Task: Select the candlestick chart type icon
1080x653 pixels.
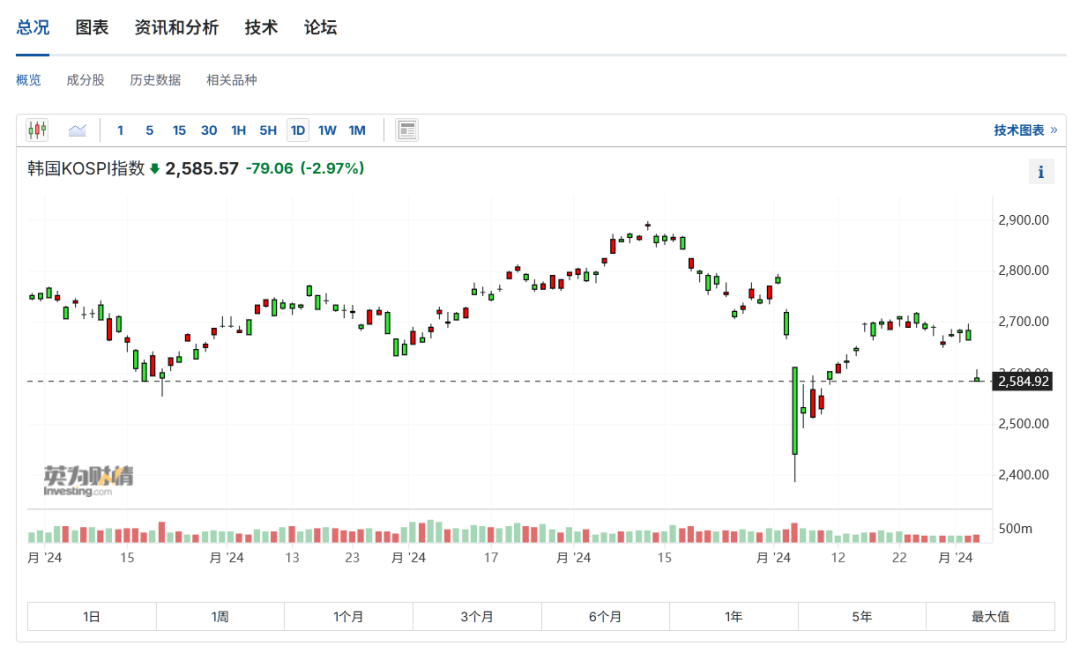Action: click(37, 129)
